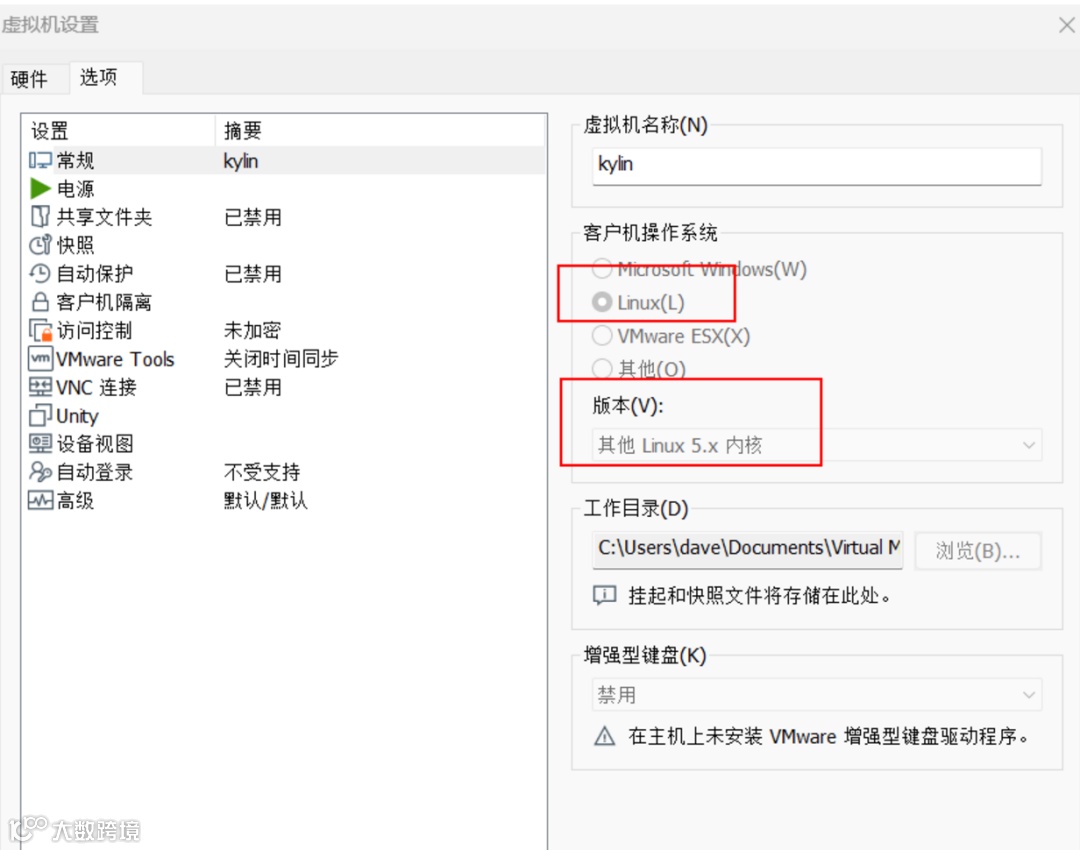1080x850 pixels.
Task: Click the 客户机隔离 padlock icon
Action: (x=40, y=302)
